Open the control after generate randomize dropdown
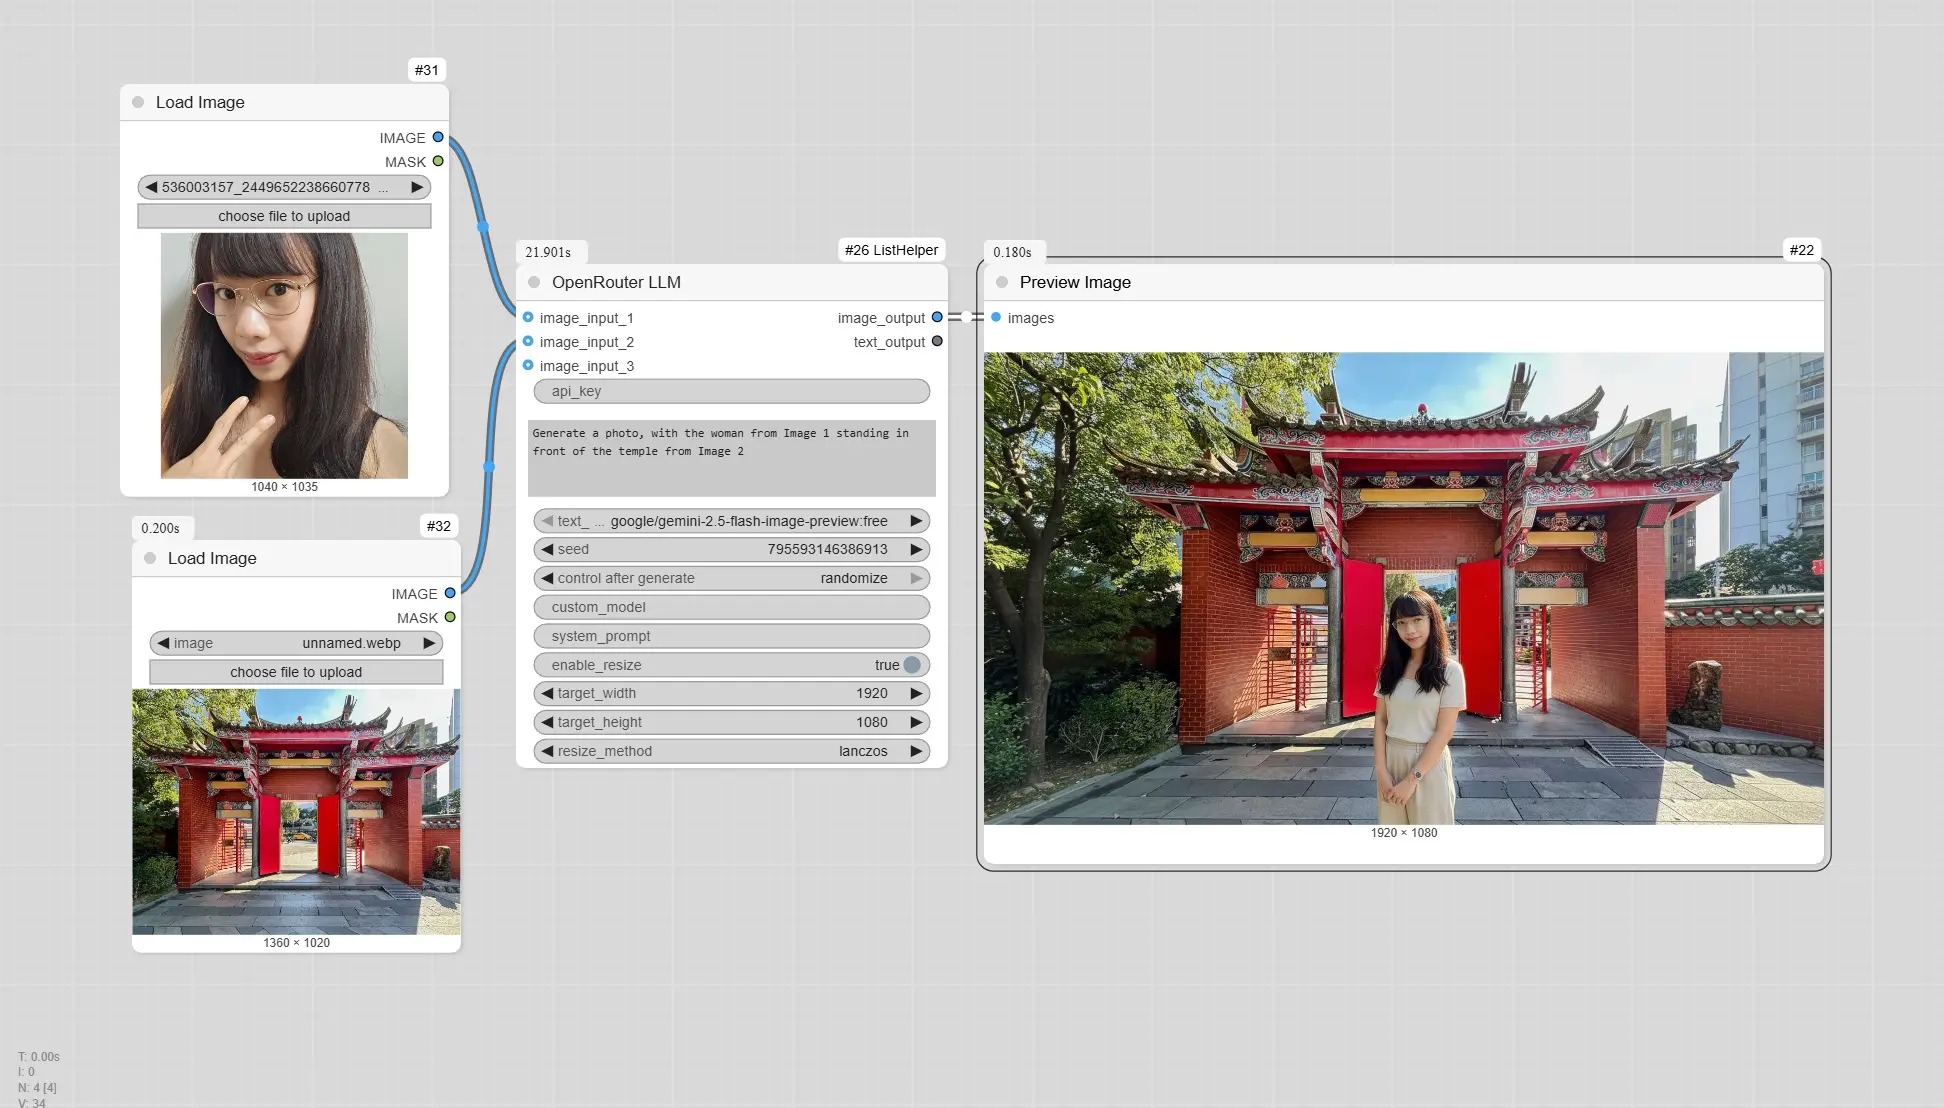This screenshot has height=1108, width=1944. [732, 578]
